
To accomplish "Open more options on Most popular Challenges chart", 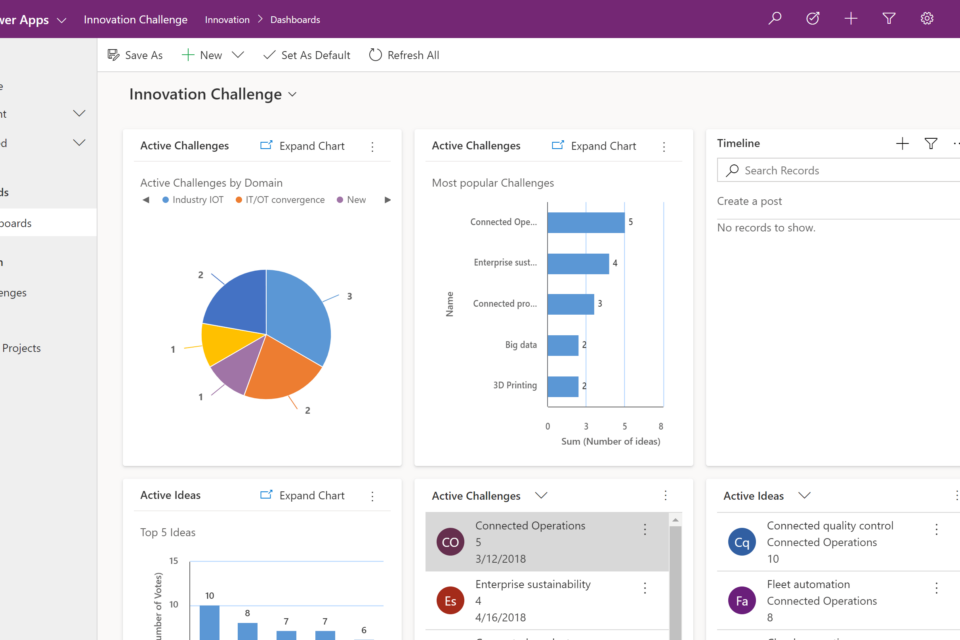I will click(x=664, y=146).
